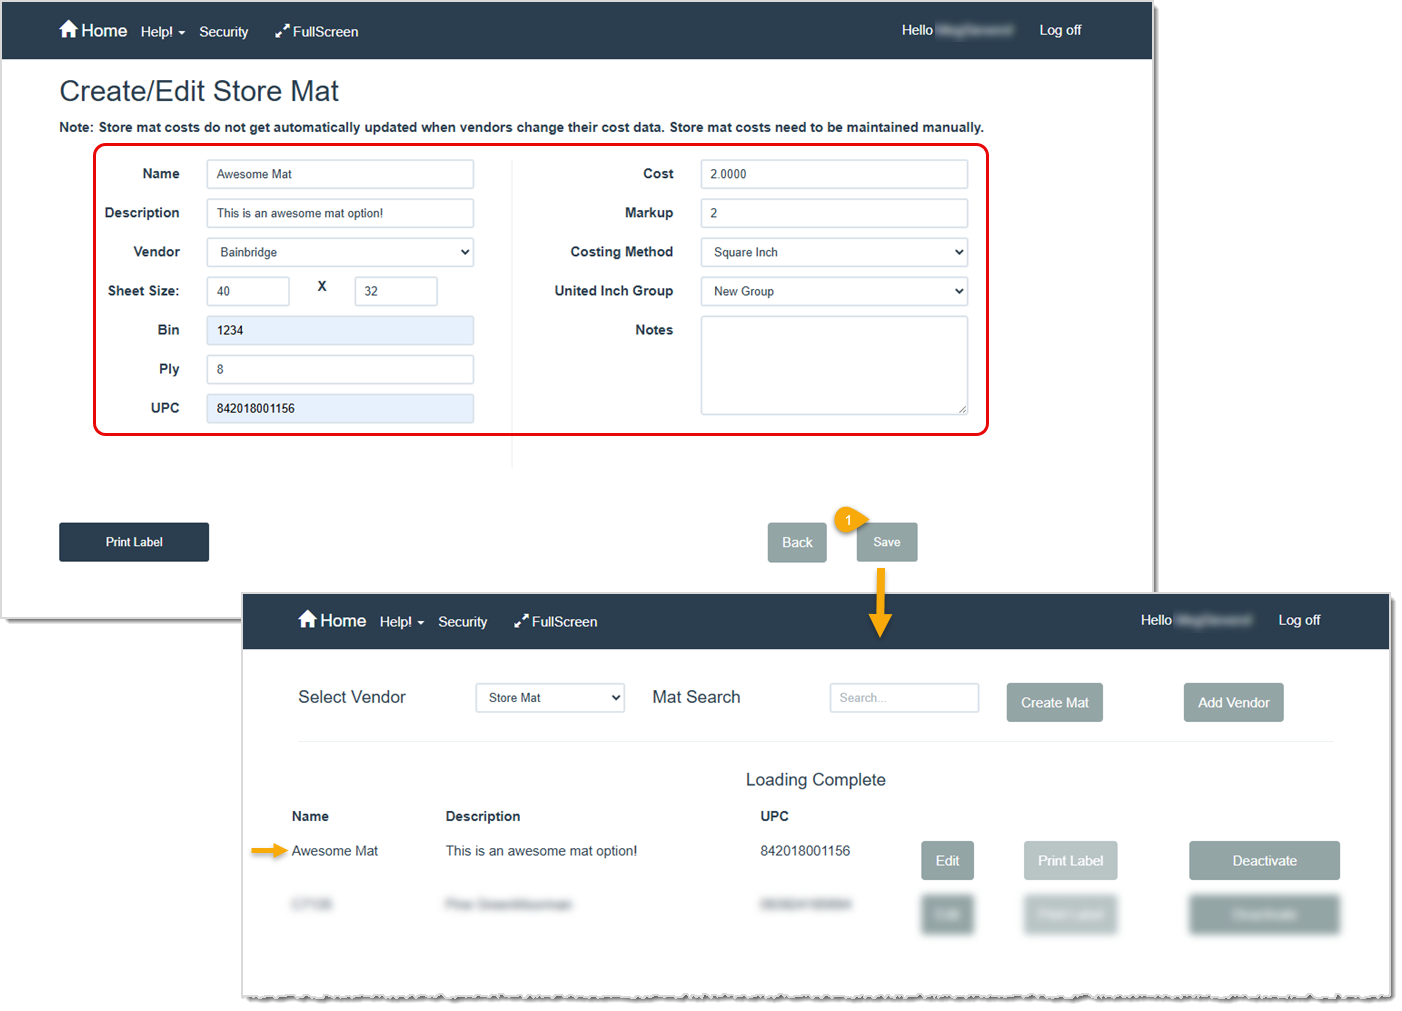Click the FullScreen expand icon in the top window

[x=281, y=31]
